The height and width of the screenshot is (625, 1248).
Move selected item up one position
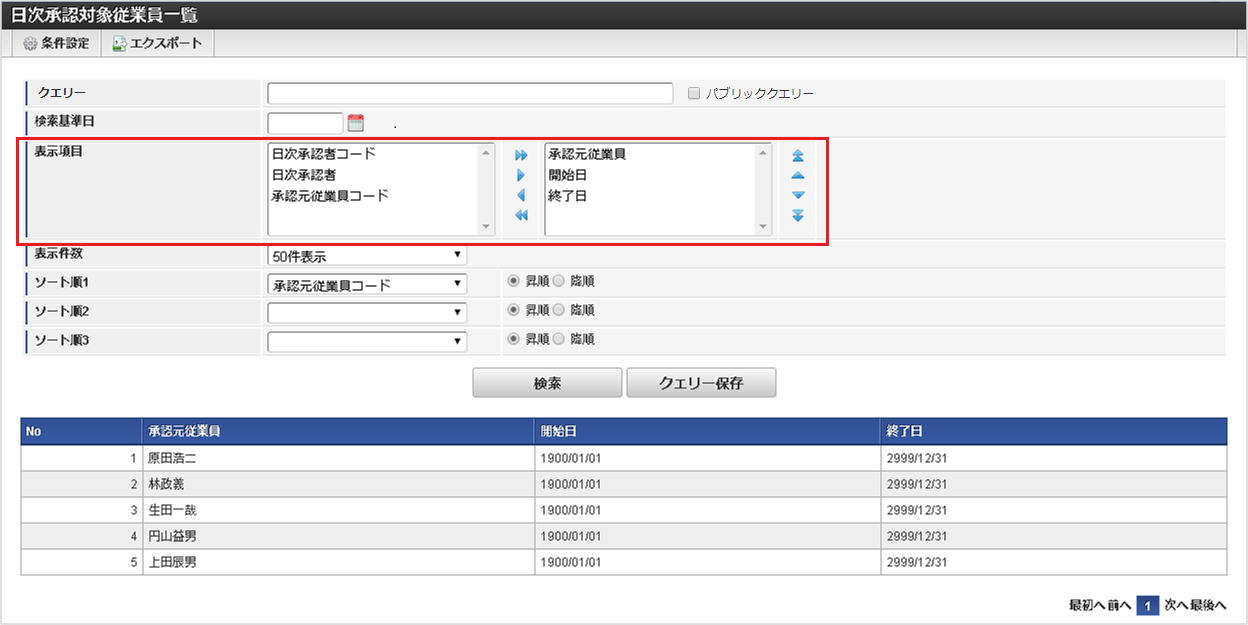tap(797, 176)
